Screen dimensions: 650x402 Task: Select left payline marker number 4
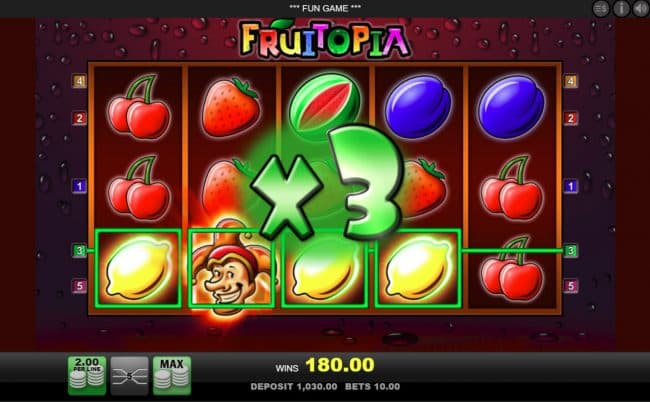coord(79,81)
